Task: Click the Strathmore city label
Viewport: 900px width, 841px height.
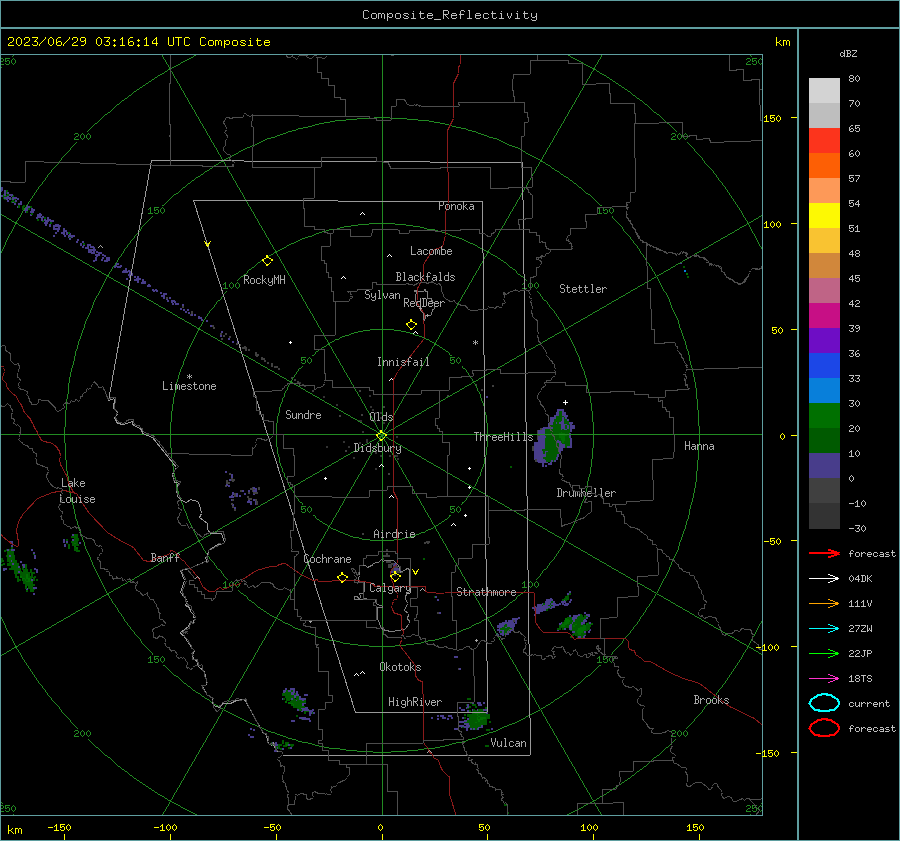Action: coord(486,592)
